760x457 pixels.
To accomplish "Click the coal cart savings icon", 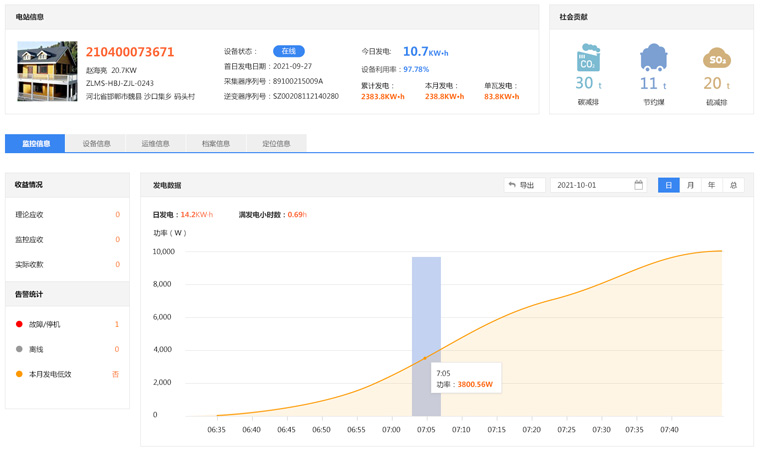I will [653, 57].
